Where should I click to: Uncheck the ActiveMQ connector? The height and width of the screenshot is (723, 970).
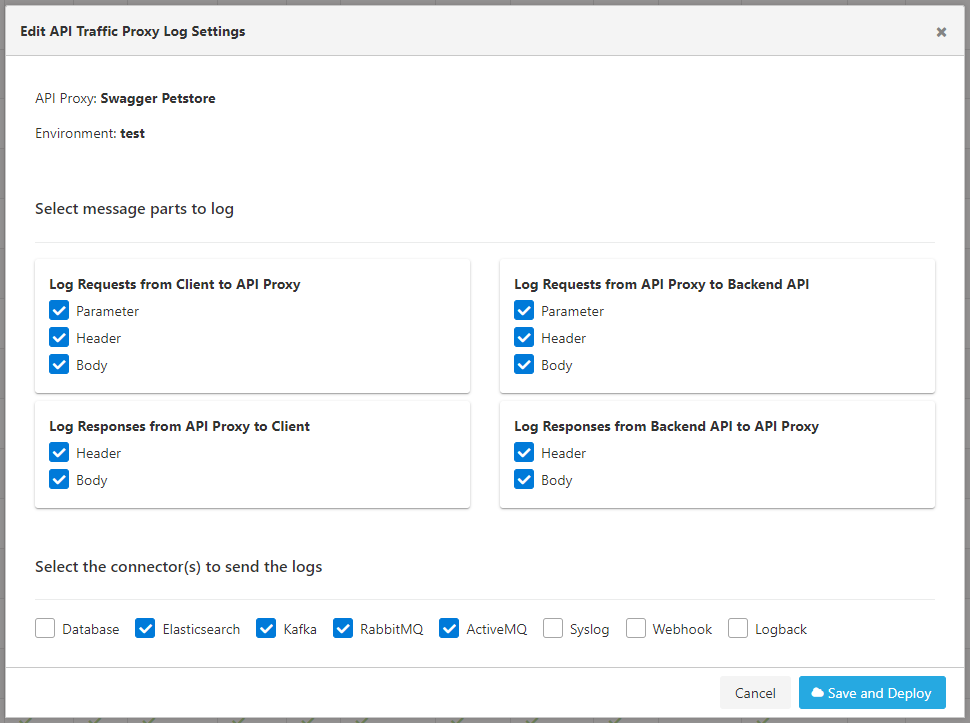point(449,628)
